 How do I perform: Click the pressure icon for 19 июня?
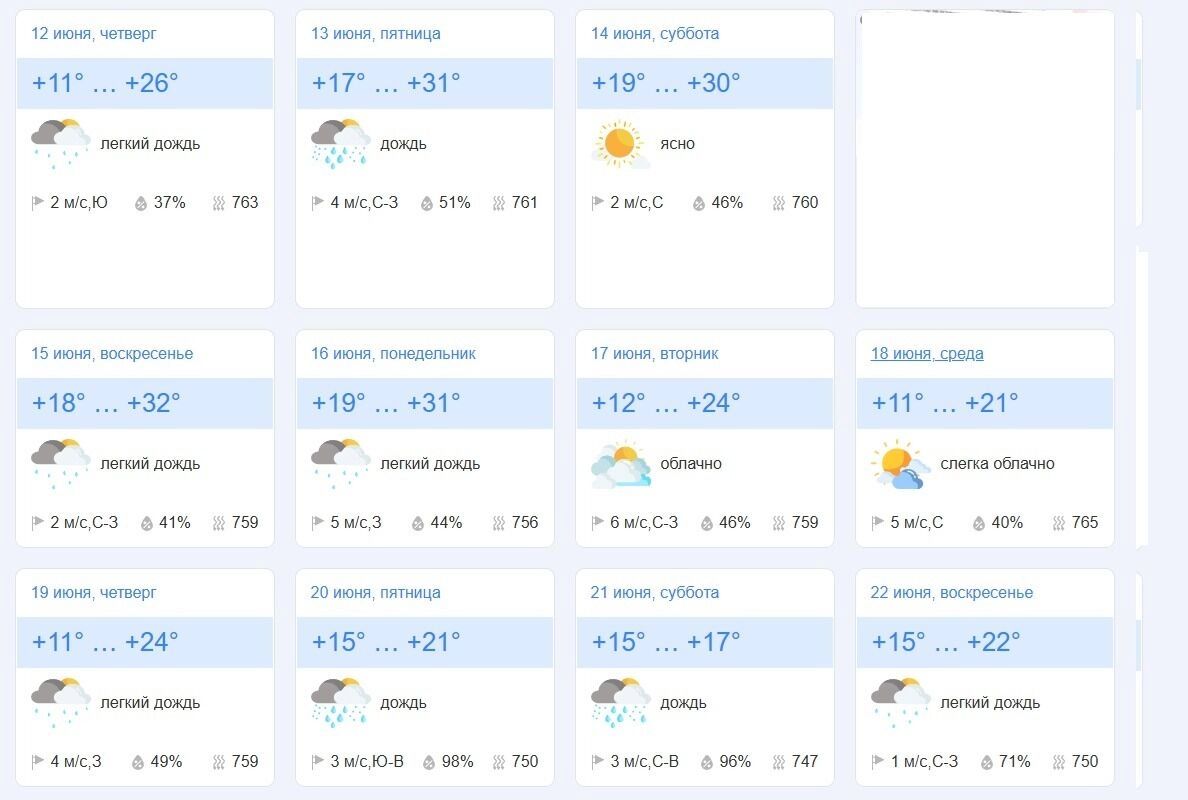click(x=218, y=762)
